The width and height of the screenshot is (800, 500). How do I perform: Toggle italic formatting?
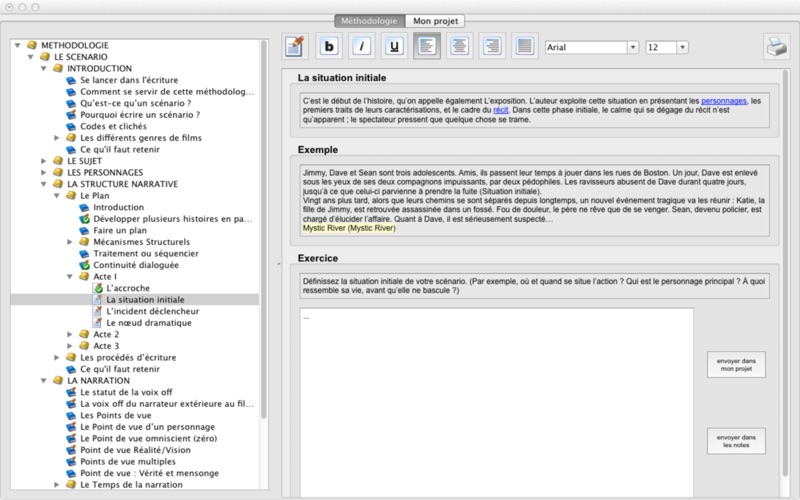tap(362, 46)
